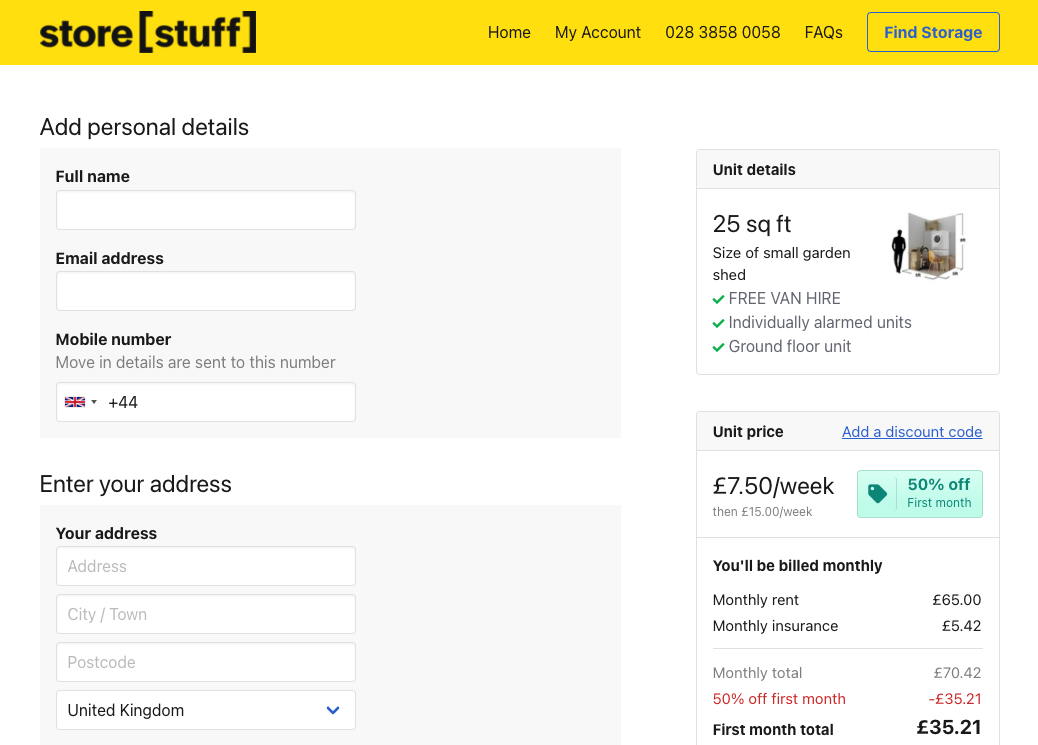This screenshot has width=1038, height=745.
Task: Click into the Email address field
Action: (x=206, y=291)
